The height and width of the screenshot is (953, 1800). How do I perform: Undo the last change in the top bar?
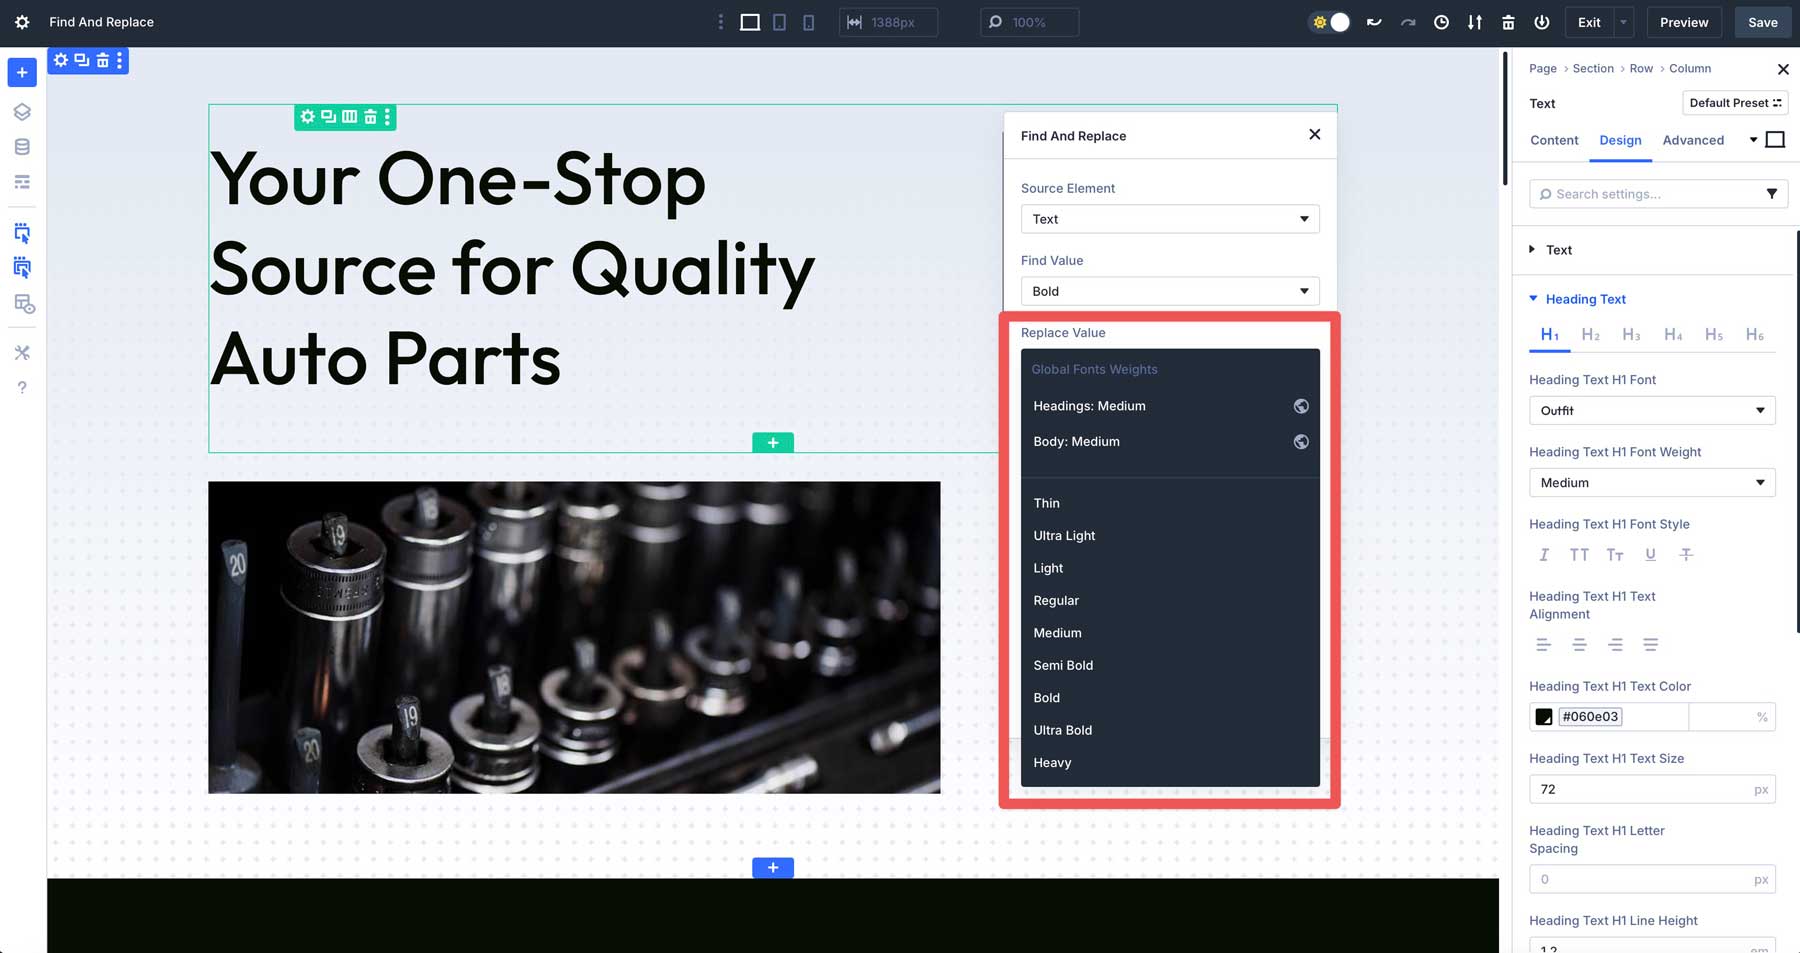pos(1374,22)
